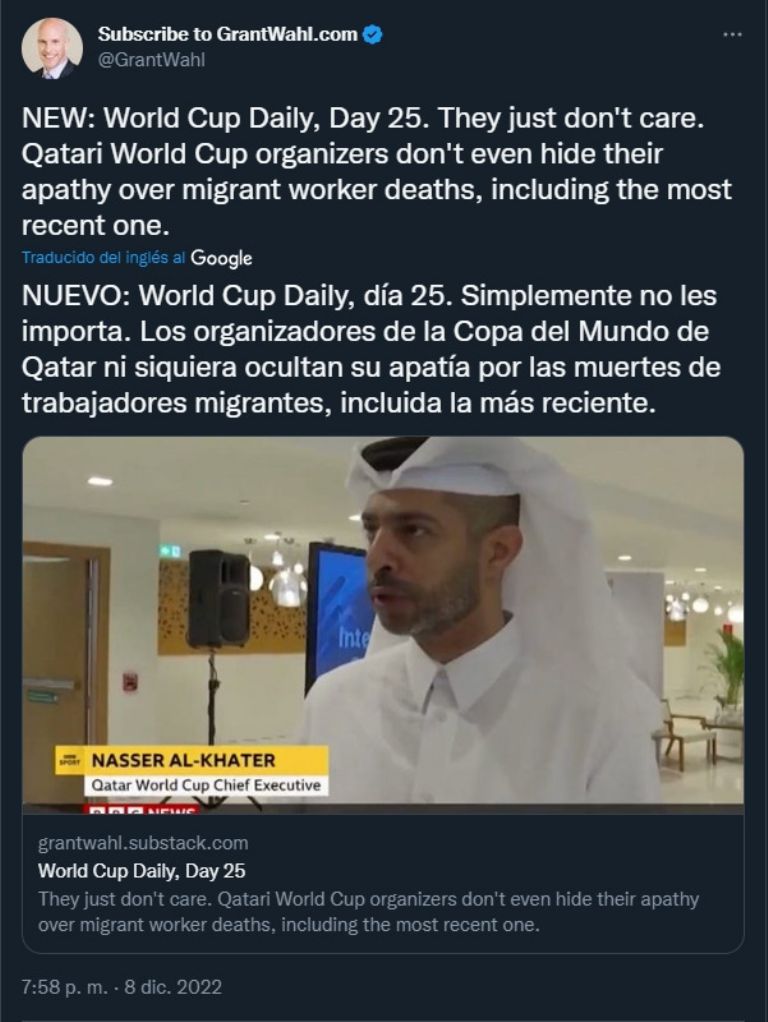Click the @GrantWahl handle

point(151,59)
